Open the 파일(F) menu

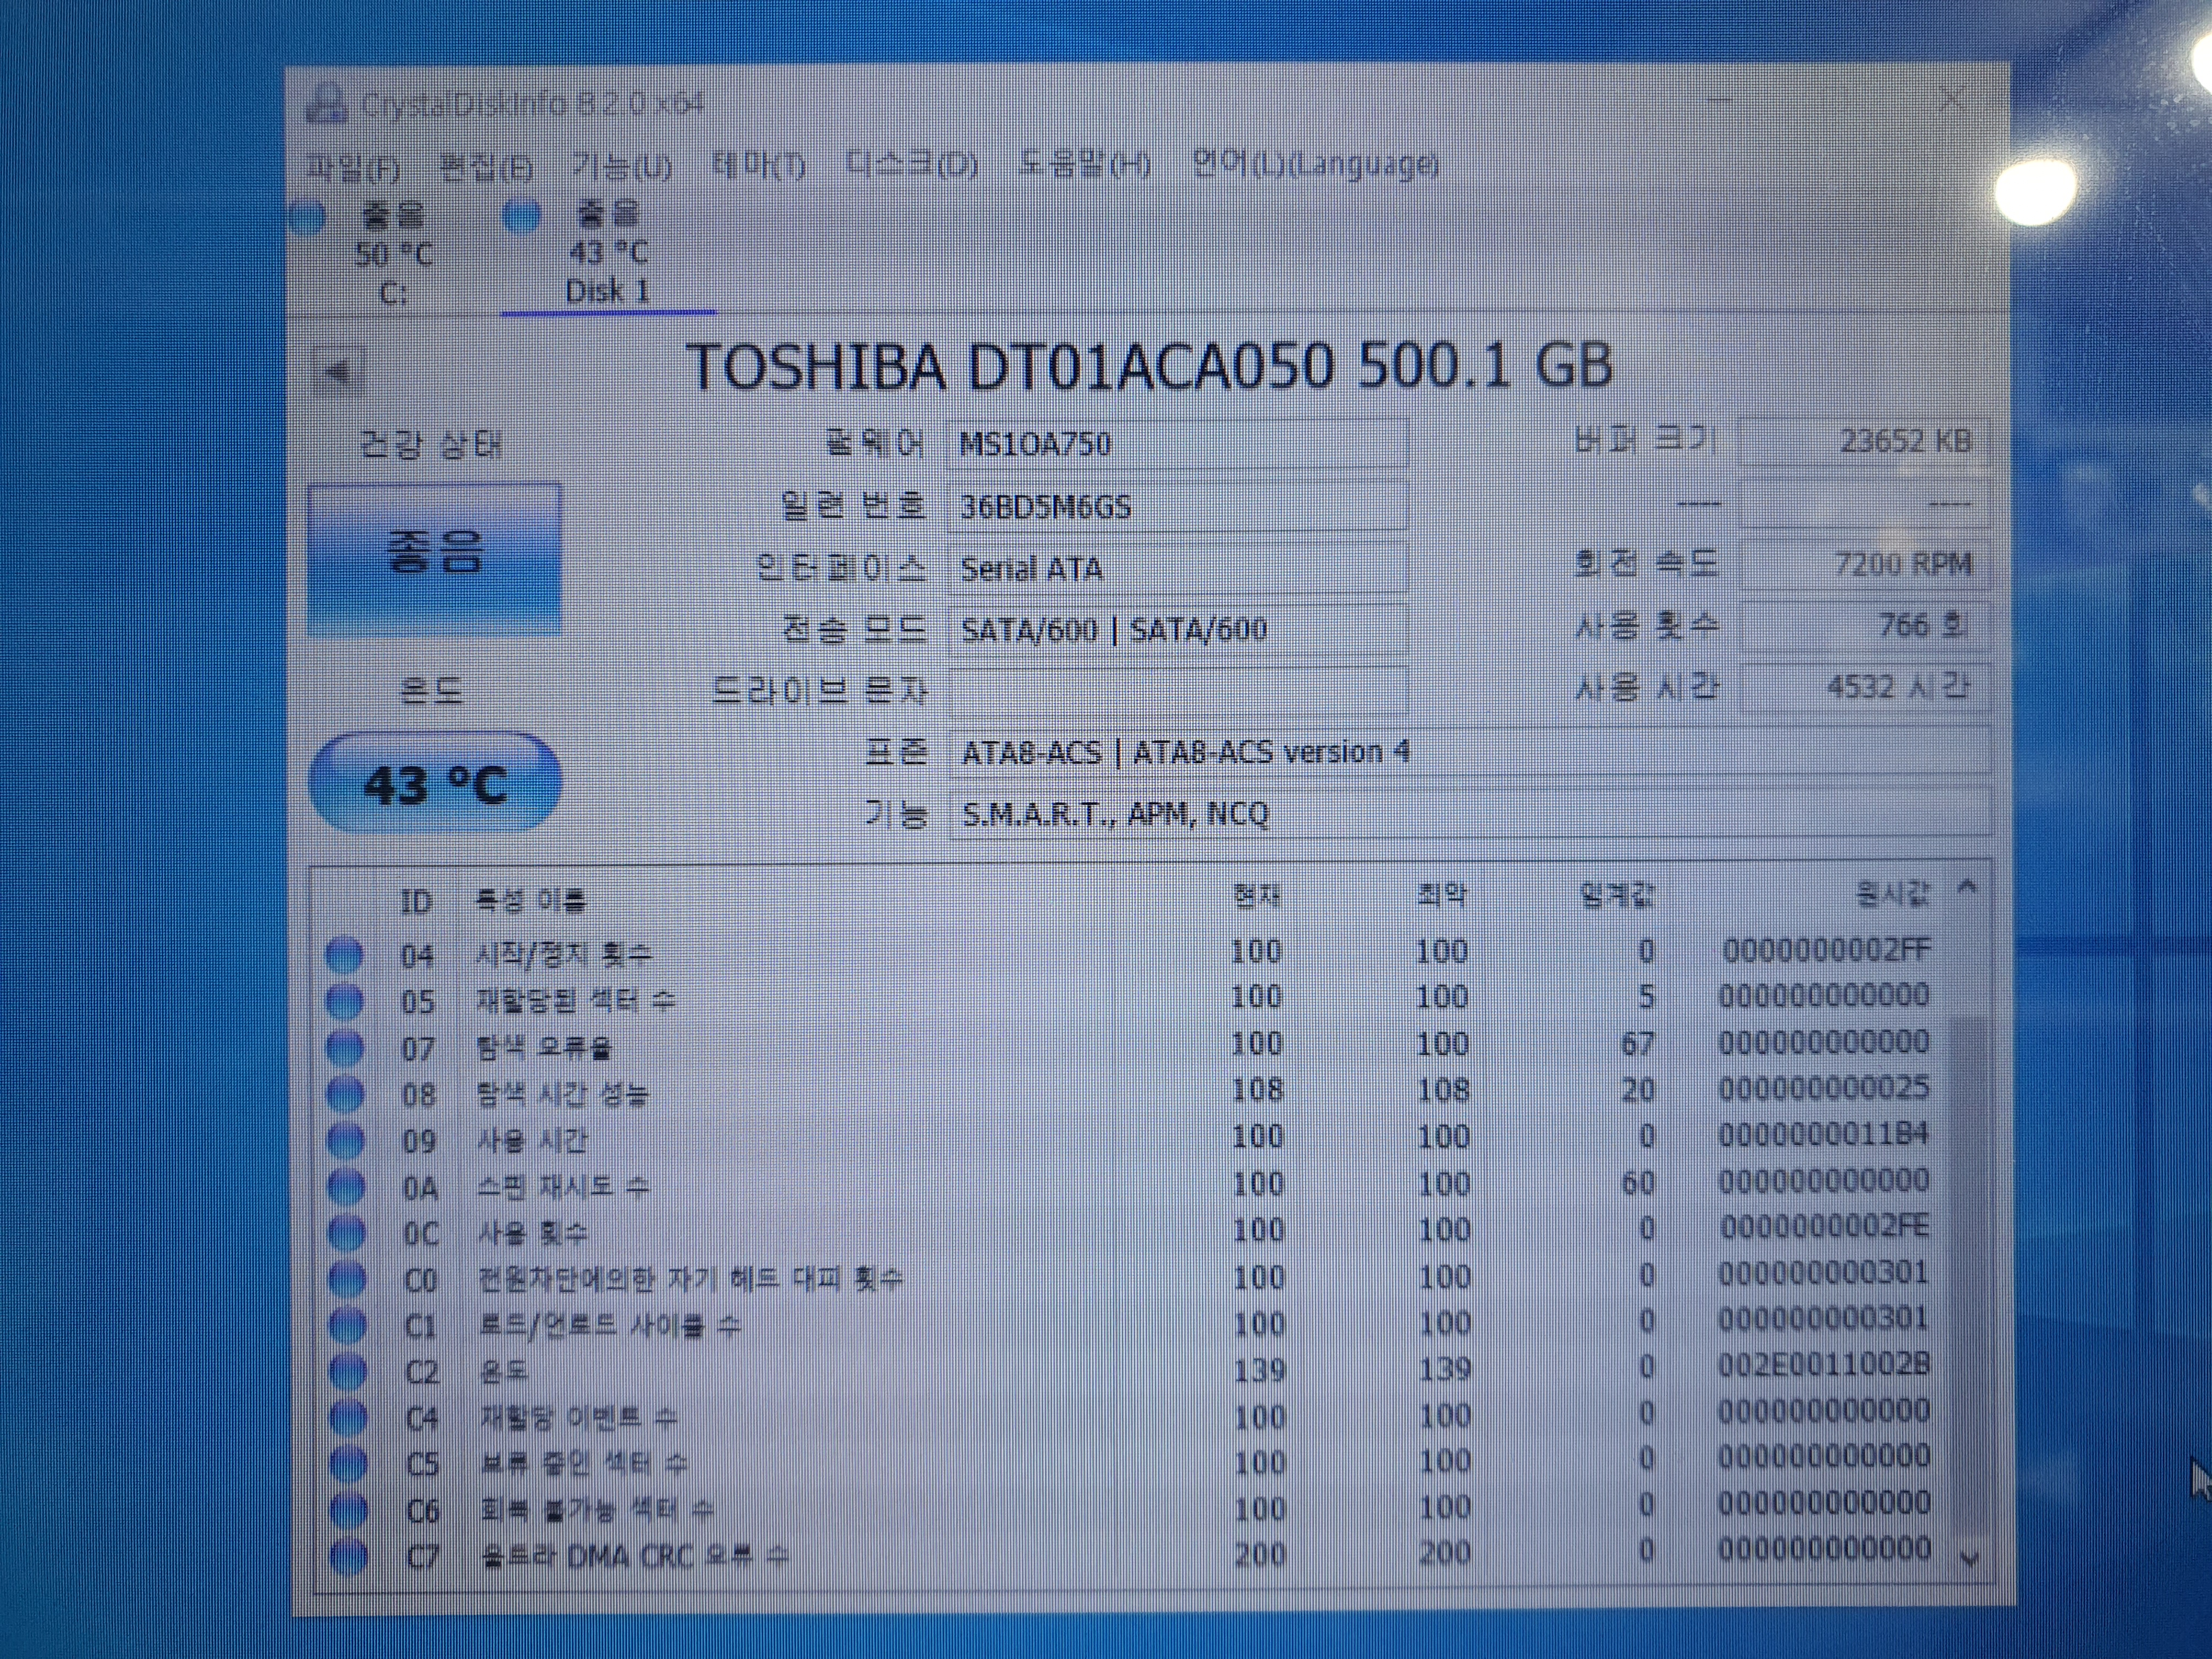click(355, 168)
